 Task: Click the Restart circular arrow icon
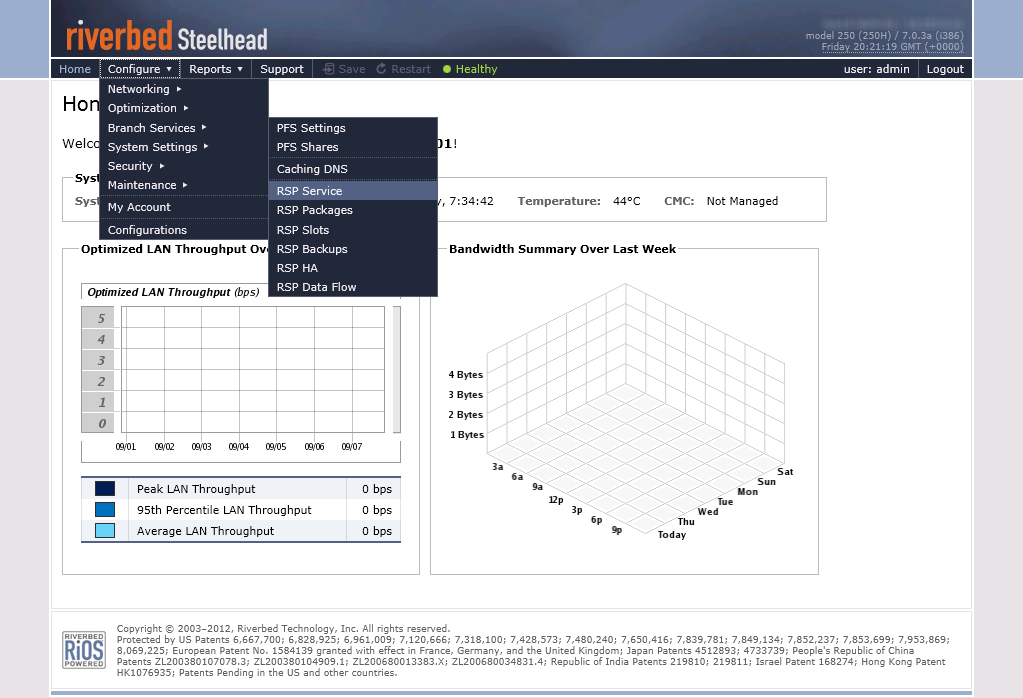point(381,68)
